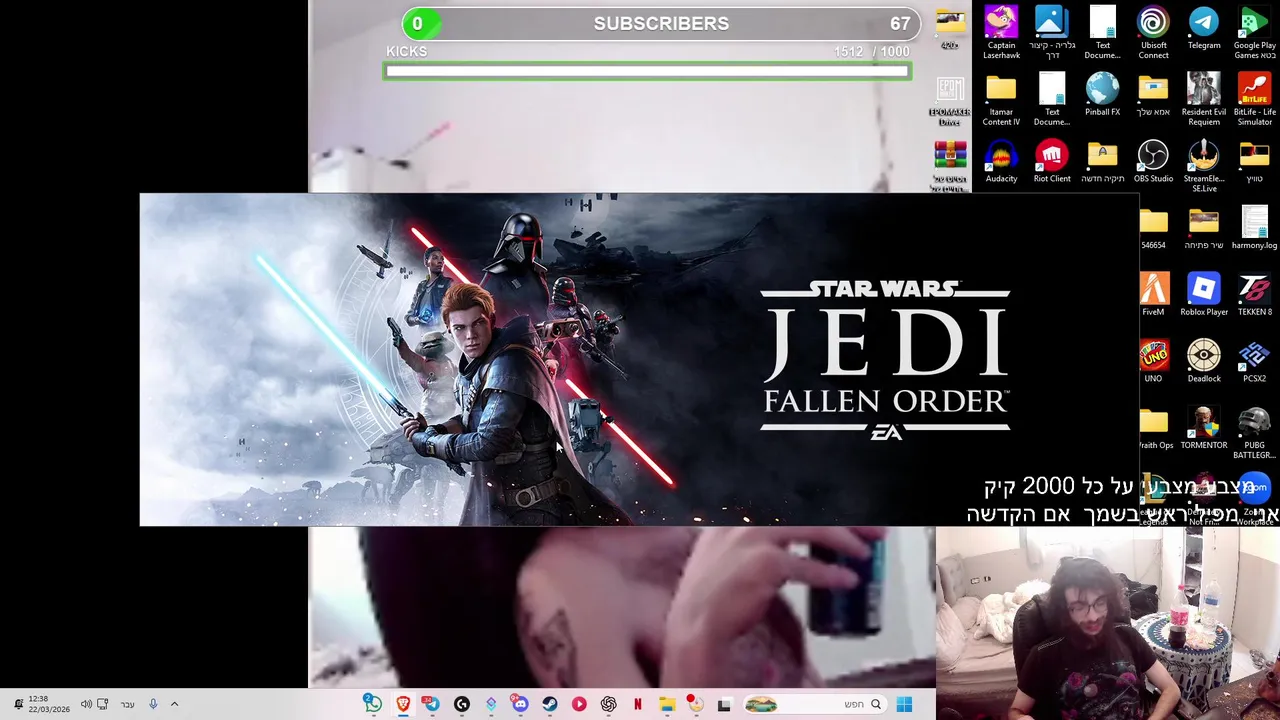The image size is (1280, 720).
Task: Open PCSX2 emulator shortcut
Action: click(x=1254, y=362)
